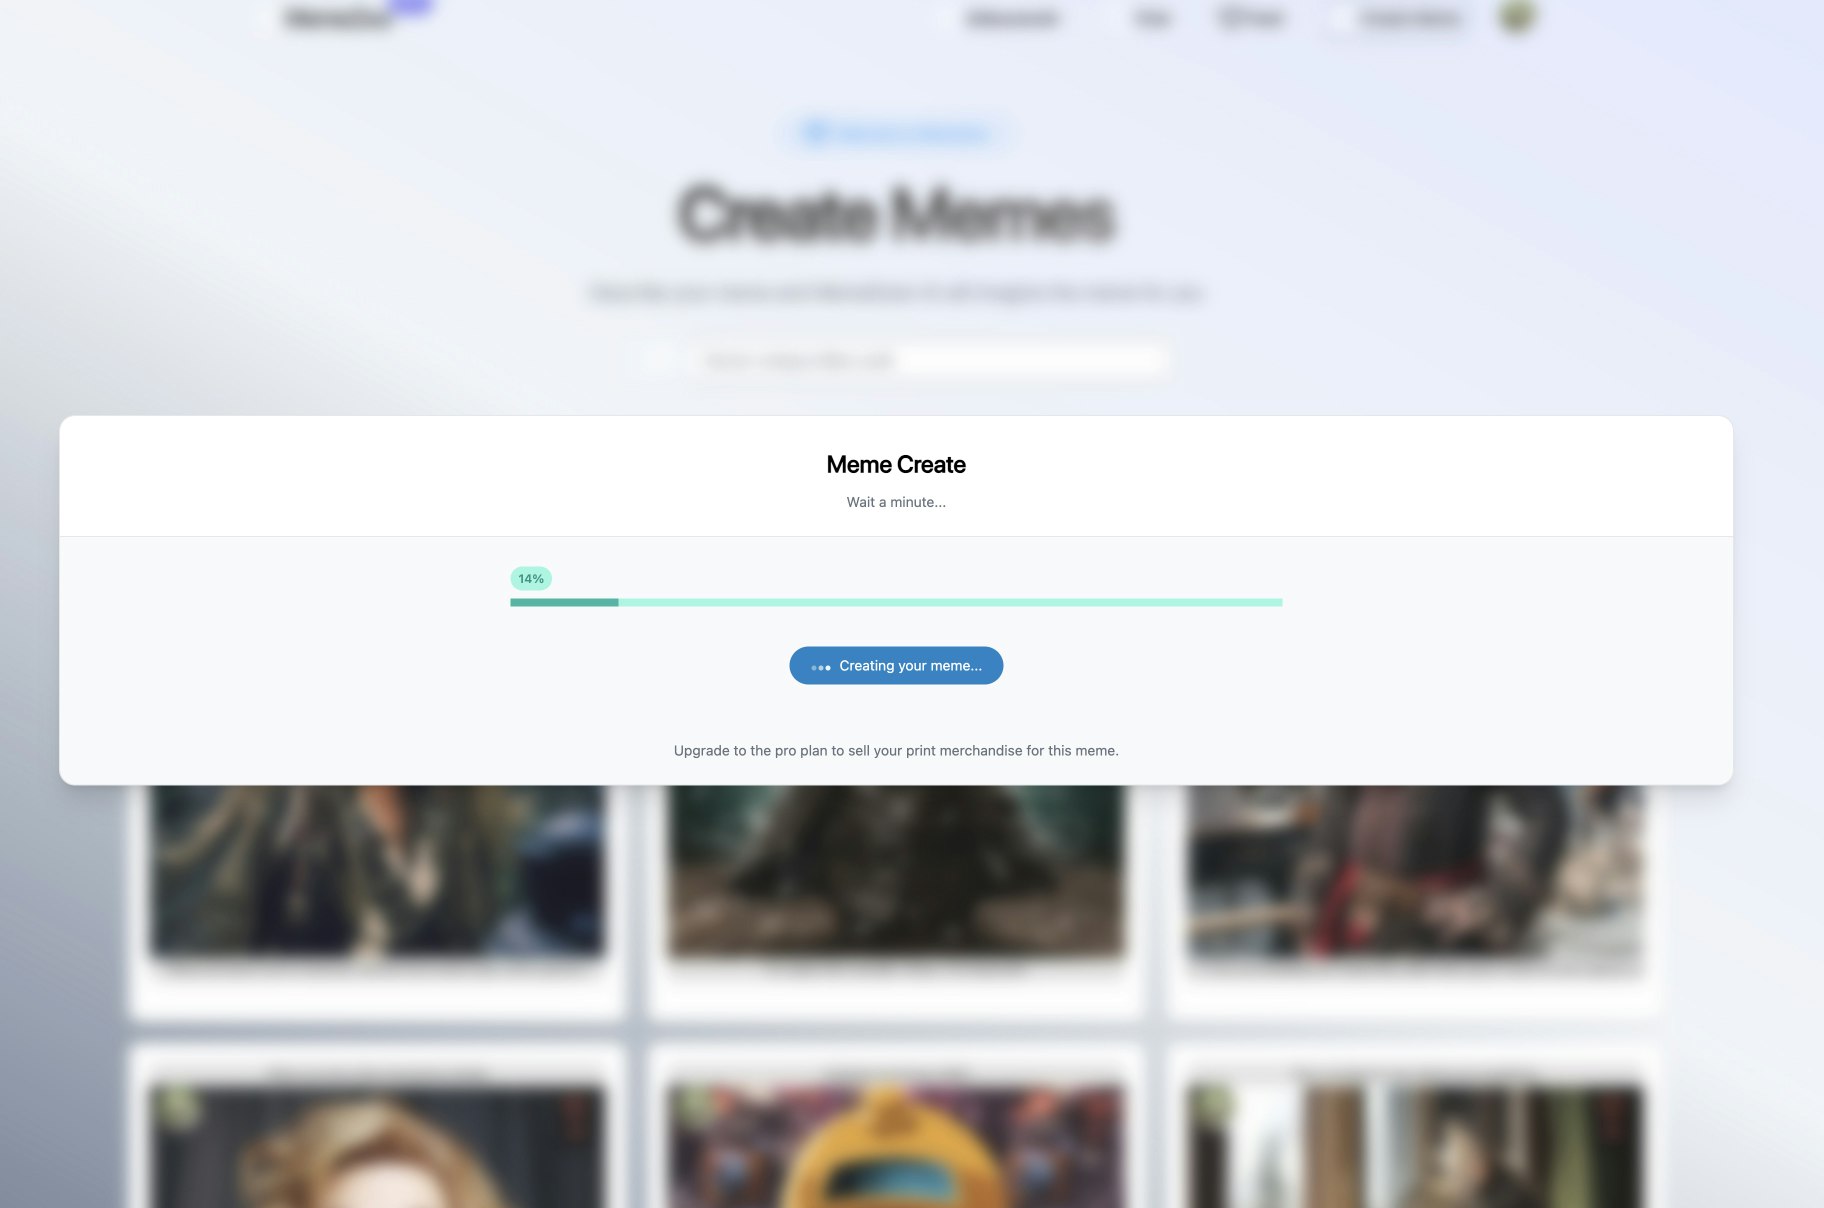Click the "Upgrade to the pro plan" message
Viewport: 1824px width, 1208px height.
coord(896,751)
